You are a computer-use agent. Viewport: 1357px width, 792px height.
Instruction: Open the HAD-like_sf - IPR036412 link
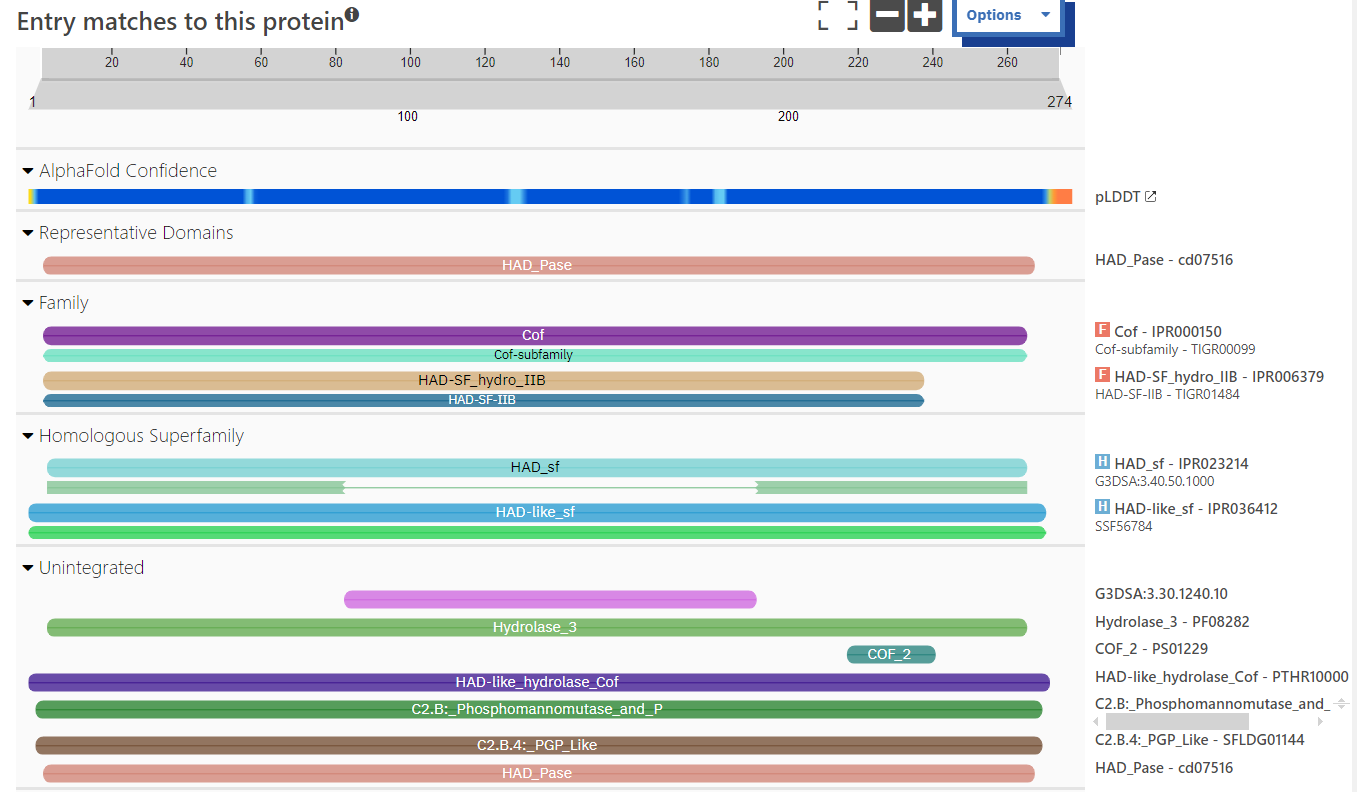[1196, 509]
